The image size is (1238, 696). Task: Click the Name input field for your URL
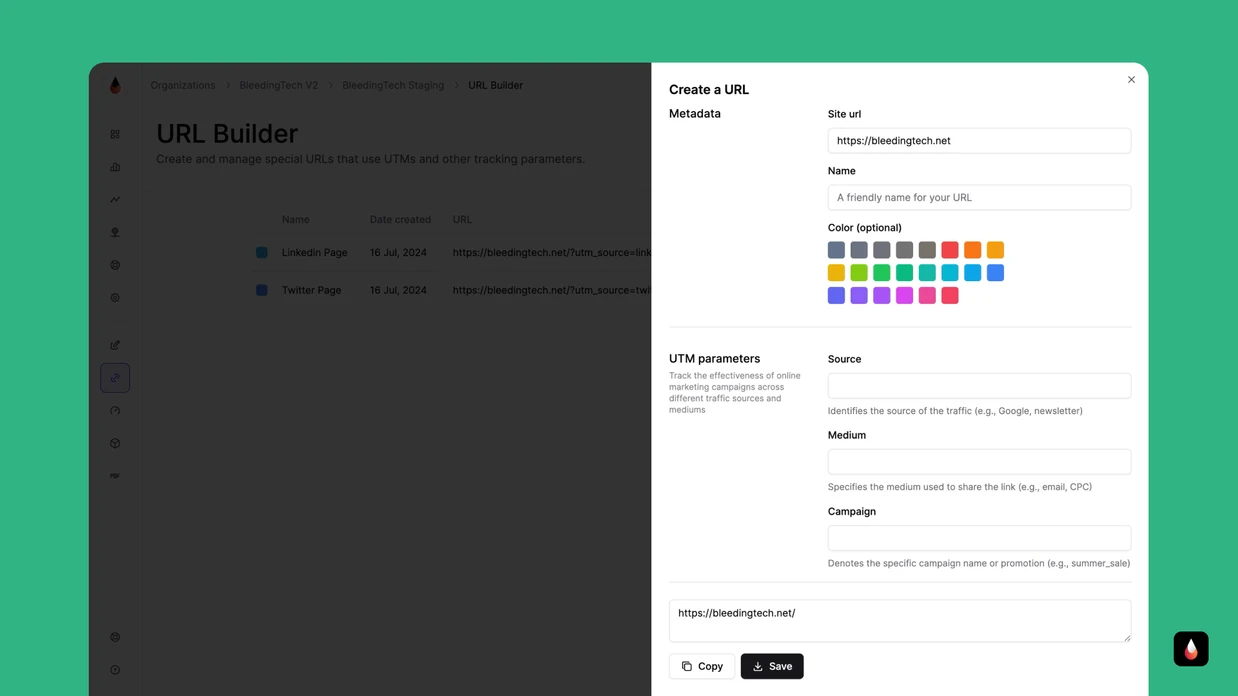point(978,197)
